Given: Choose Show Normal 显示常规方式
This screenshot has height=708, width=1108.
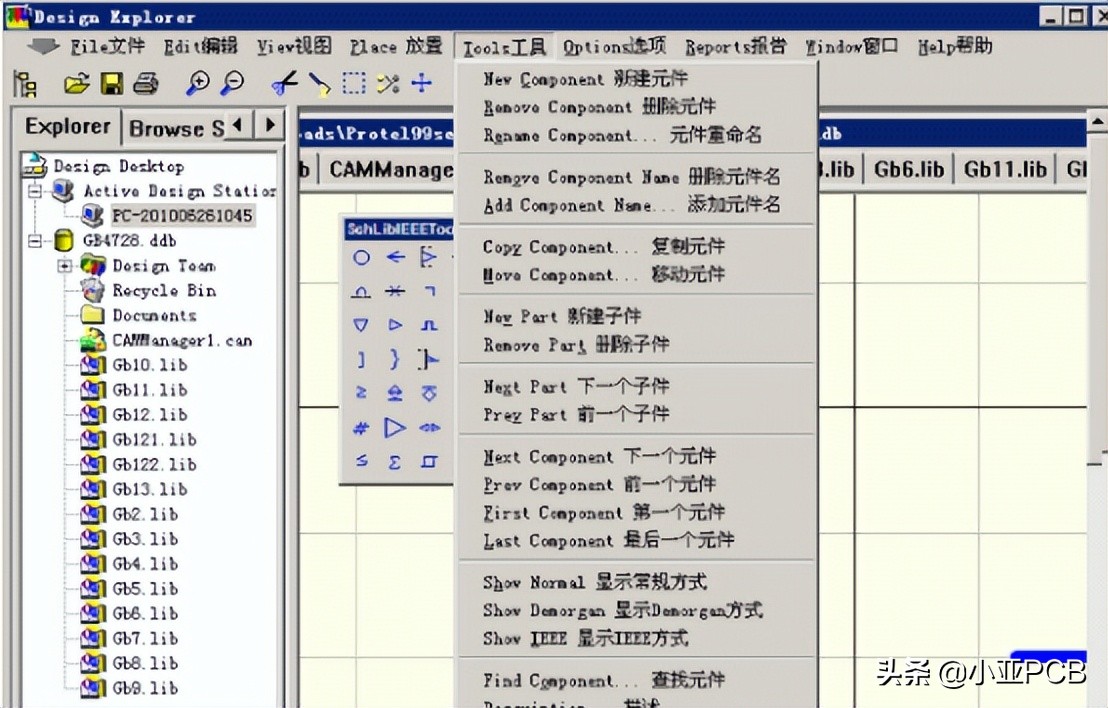Looking at the screenshot, I should [595, 582].
